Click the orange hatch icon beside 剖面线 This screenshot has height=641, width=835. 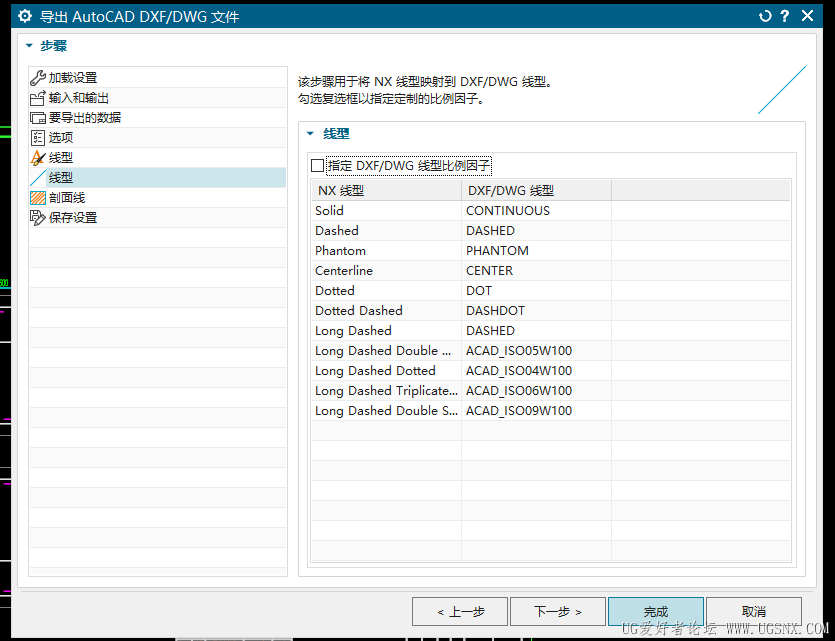38,198
